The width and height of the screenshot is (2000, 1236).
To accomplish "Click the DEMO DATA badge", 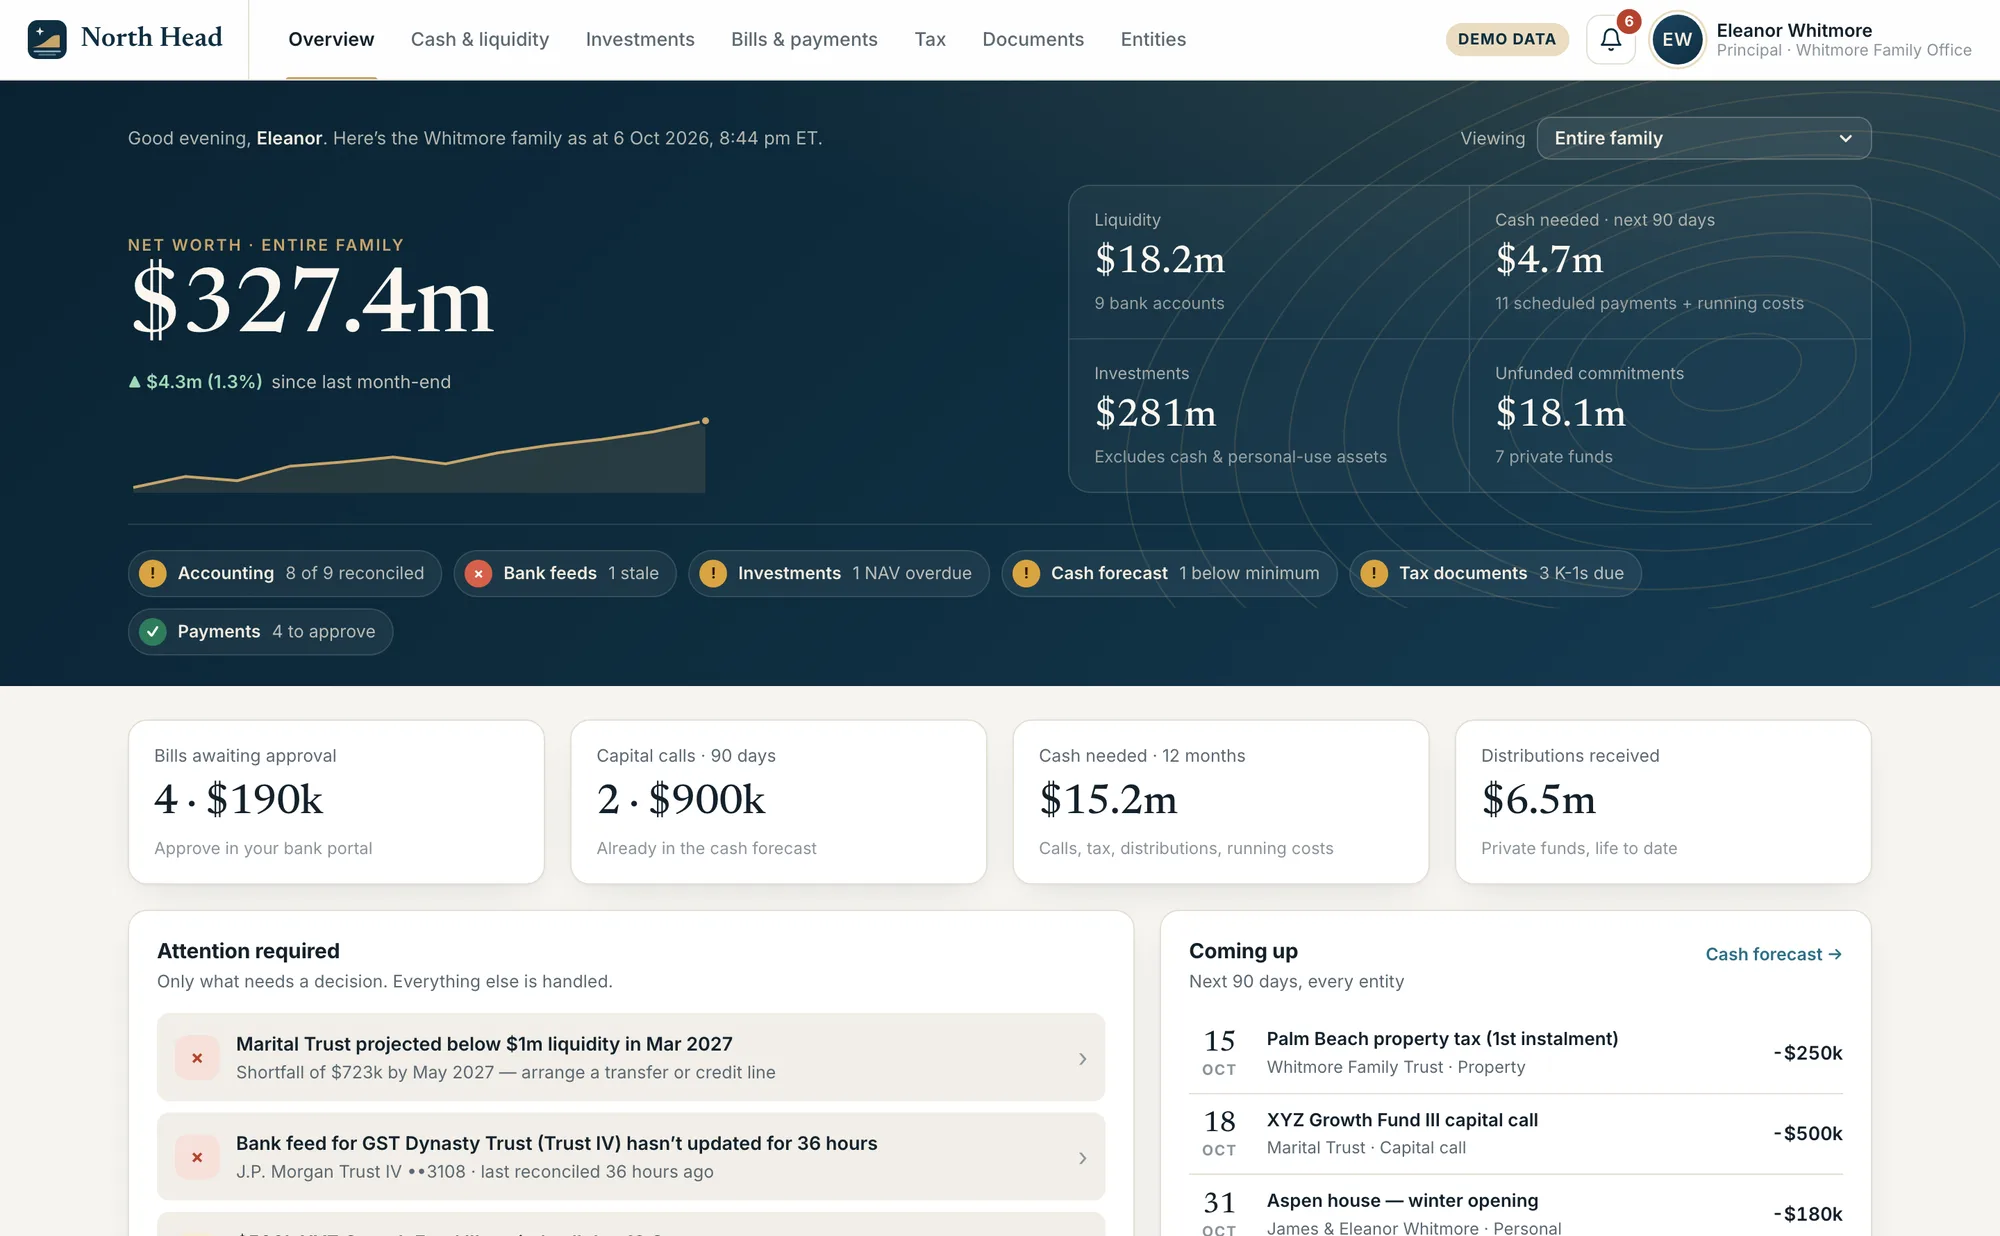I will (1507, 39).
